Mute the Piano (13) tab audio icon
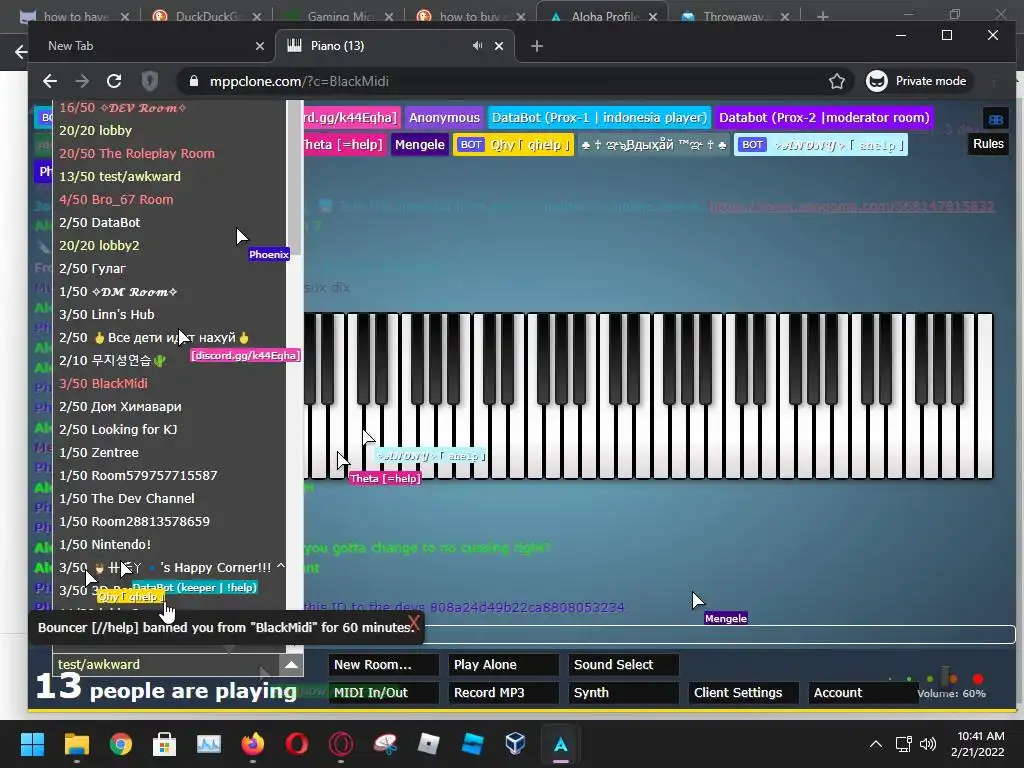The image size is (1024, 768). point(477,46)
